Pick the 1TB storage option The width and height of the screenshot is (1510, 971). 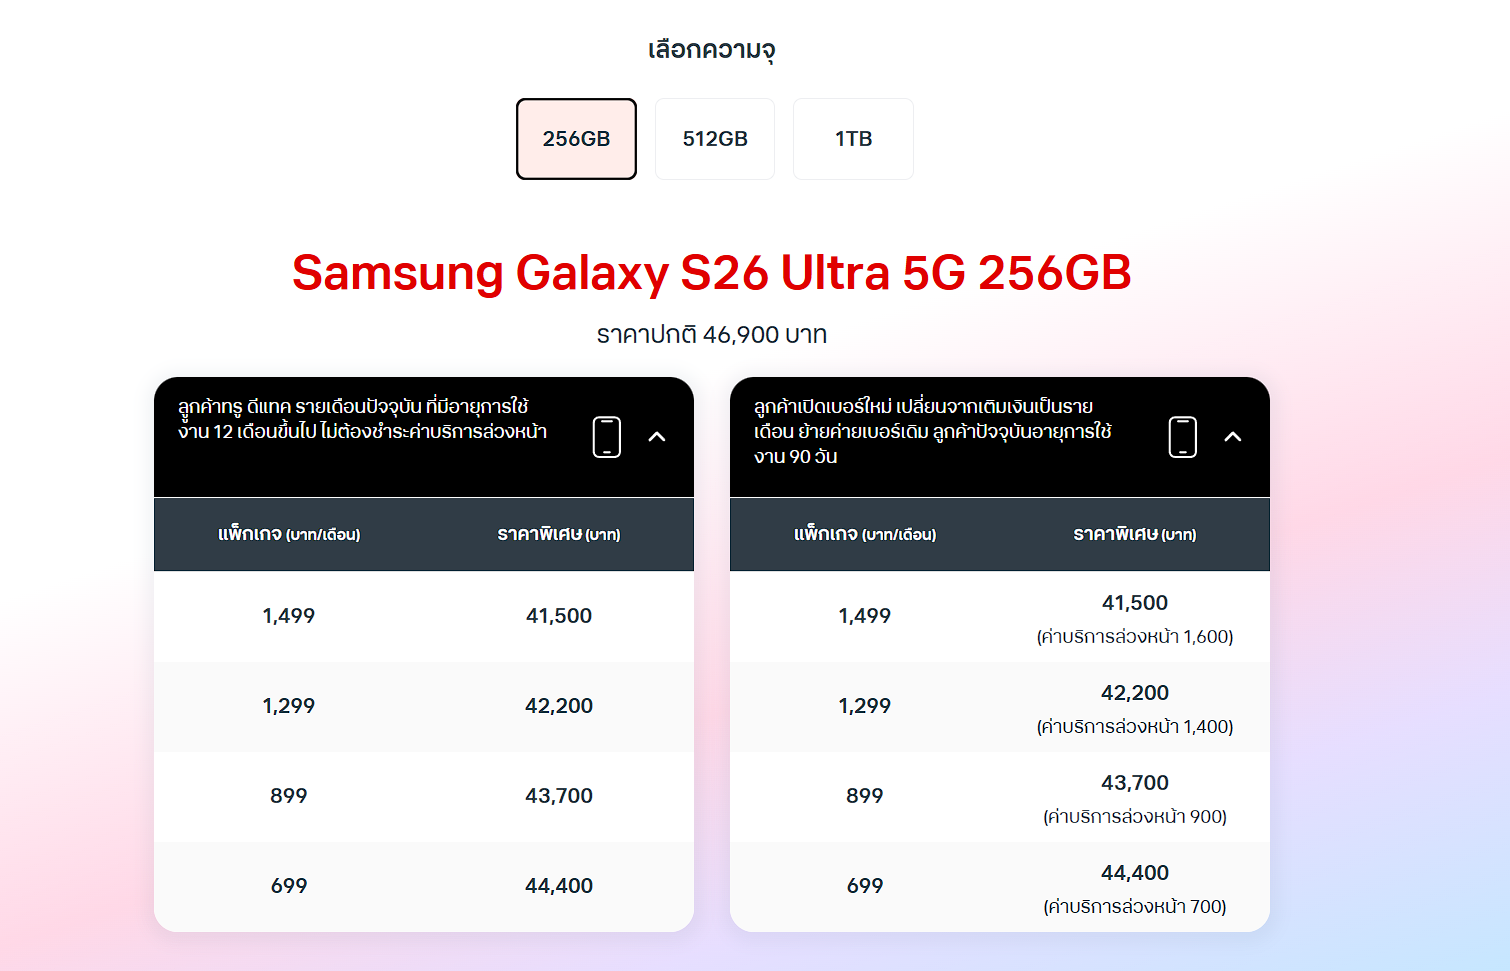click(x=853, y=139)
